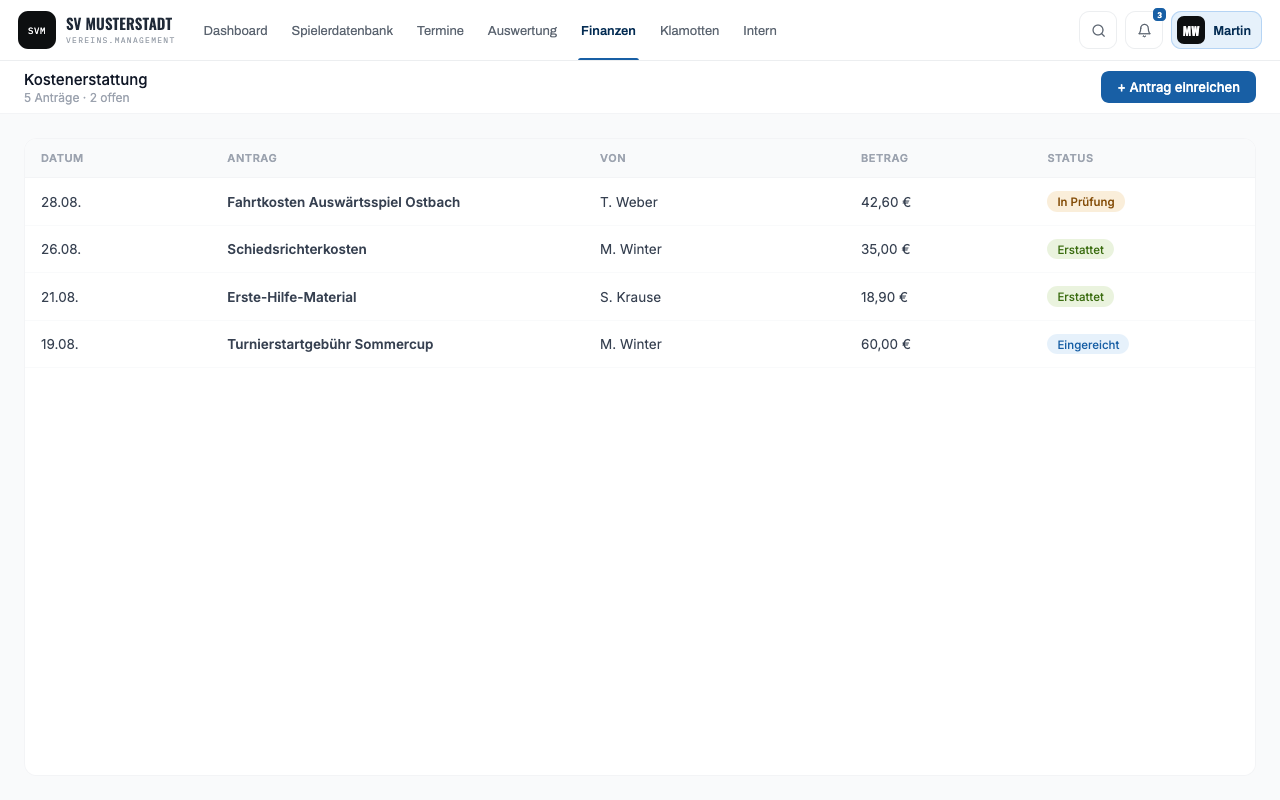The width and height of the screenshot is (1280, 800).
Task: Open the Schiedsrichterkosten request
Action: pos(297,249)
